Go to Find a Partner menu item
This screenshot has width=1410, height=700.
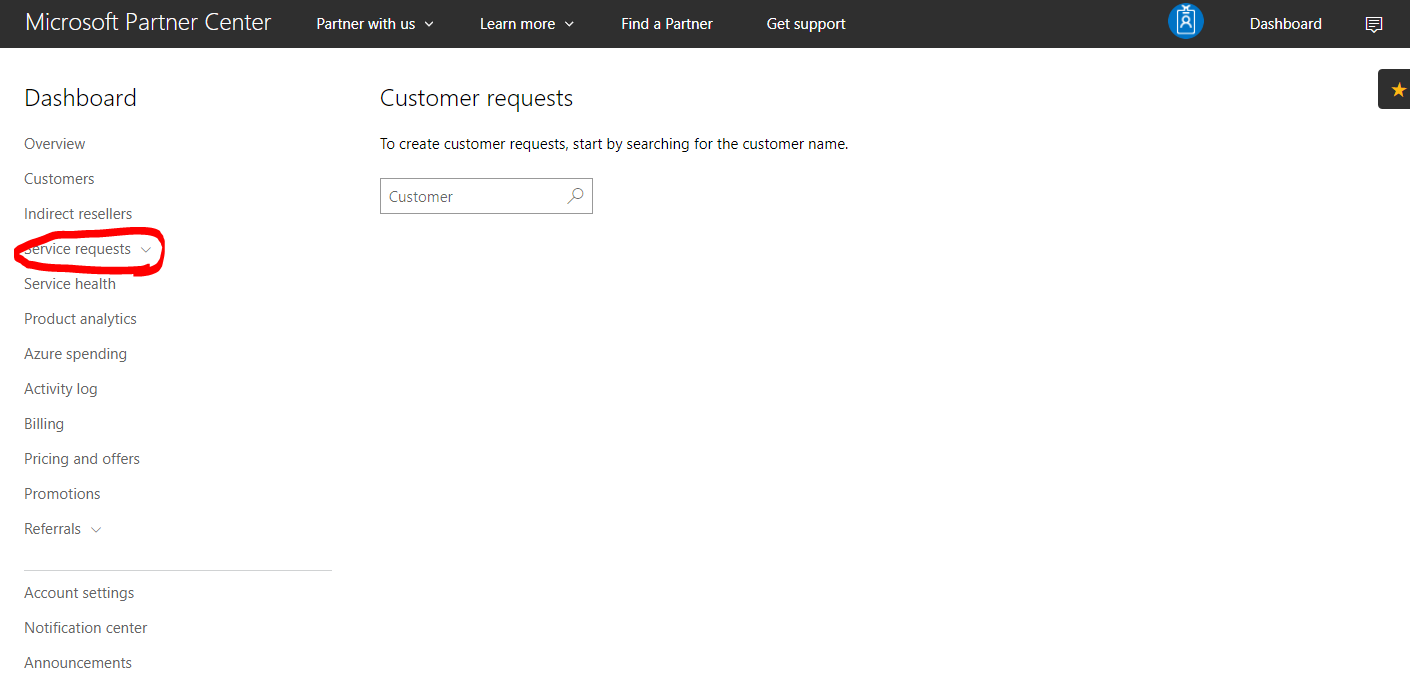coord(667,24)
